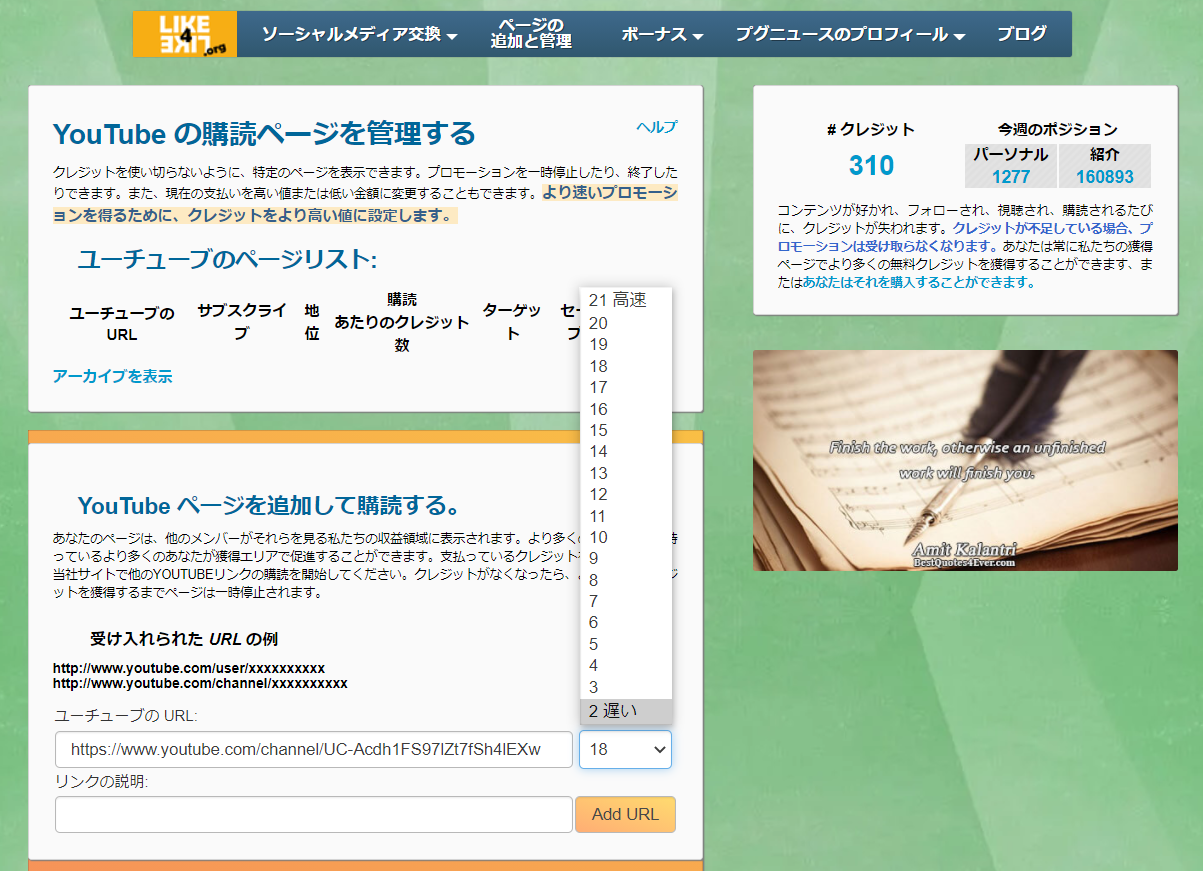Click the あなたはそれを購入することができます link
The height and width of the screenshot is (871, 1203).
(x=918, y=282)
